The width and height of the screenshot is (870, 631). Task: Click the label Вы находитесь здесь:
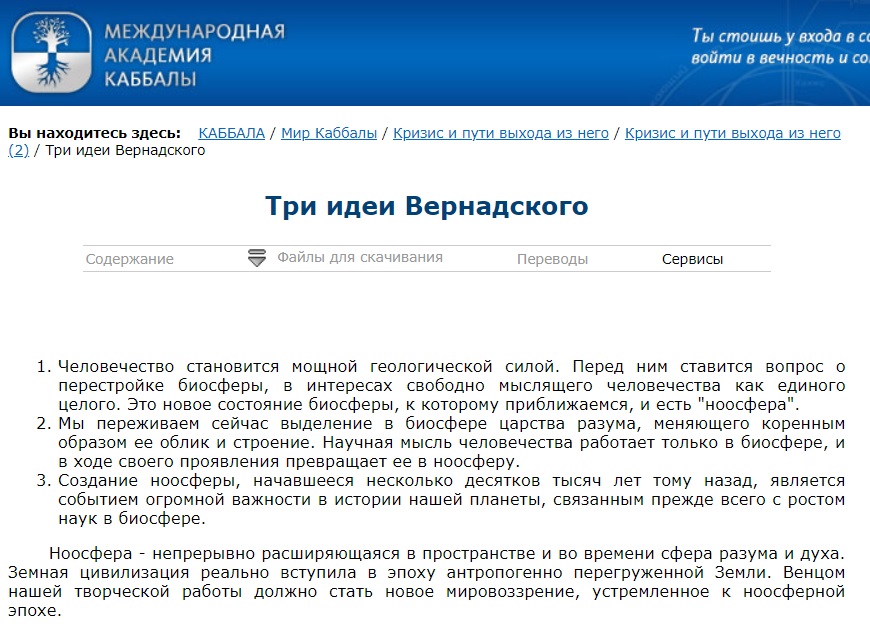[x=95, y=133]
